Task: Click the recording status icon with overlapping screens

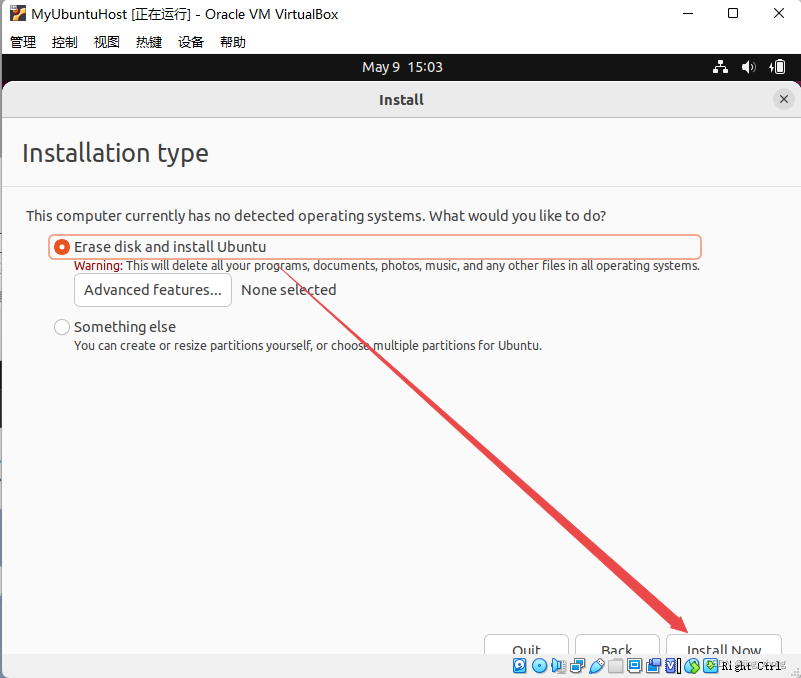Action: point(653,665)
